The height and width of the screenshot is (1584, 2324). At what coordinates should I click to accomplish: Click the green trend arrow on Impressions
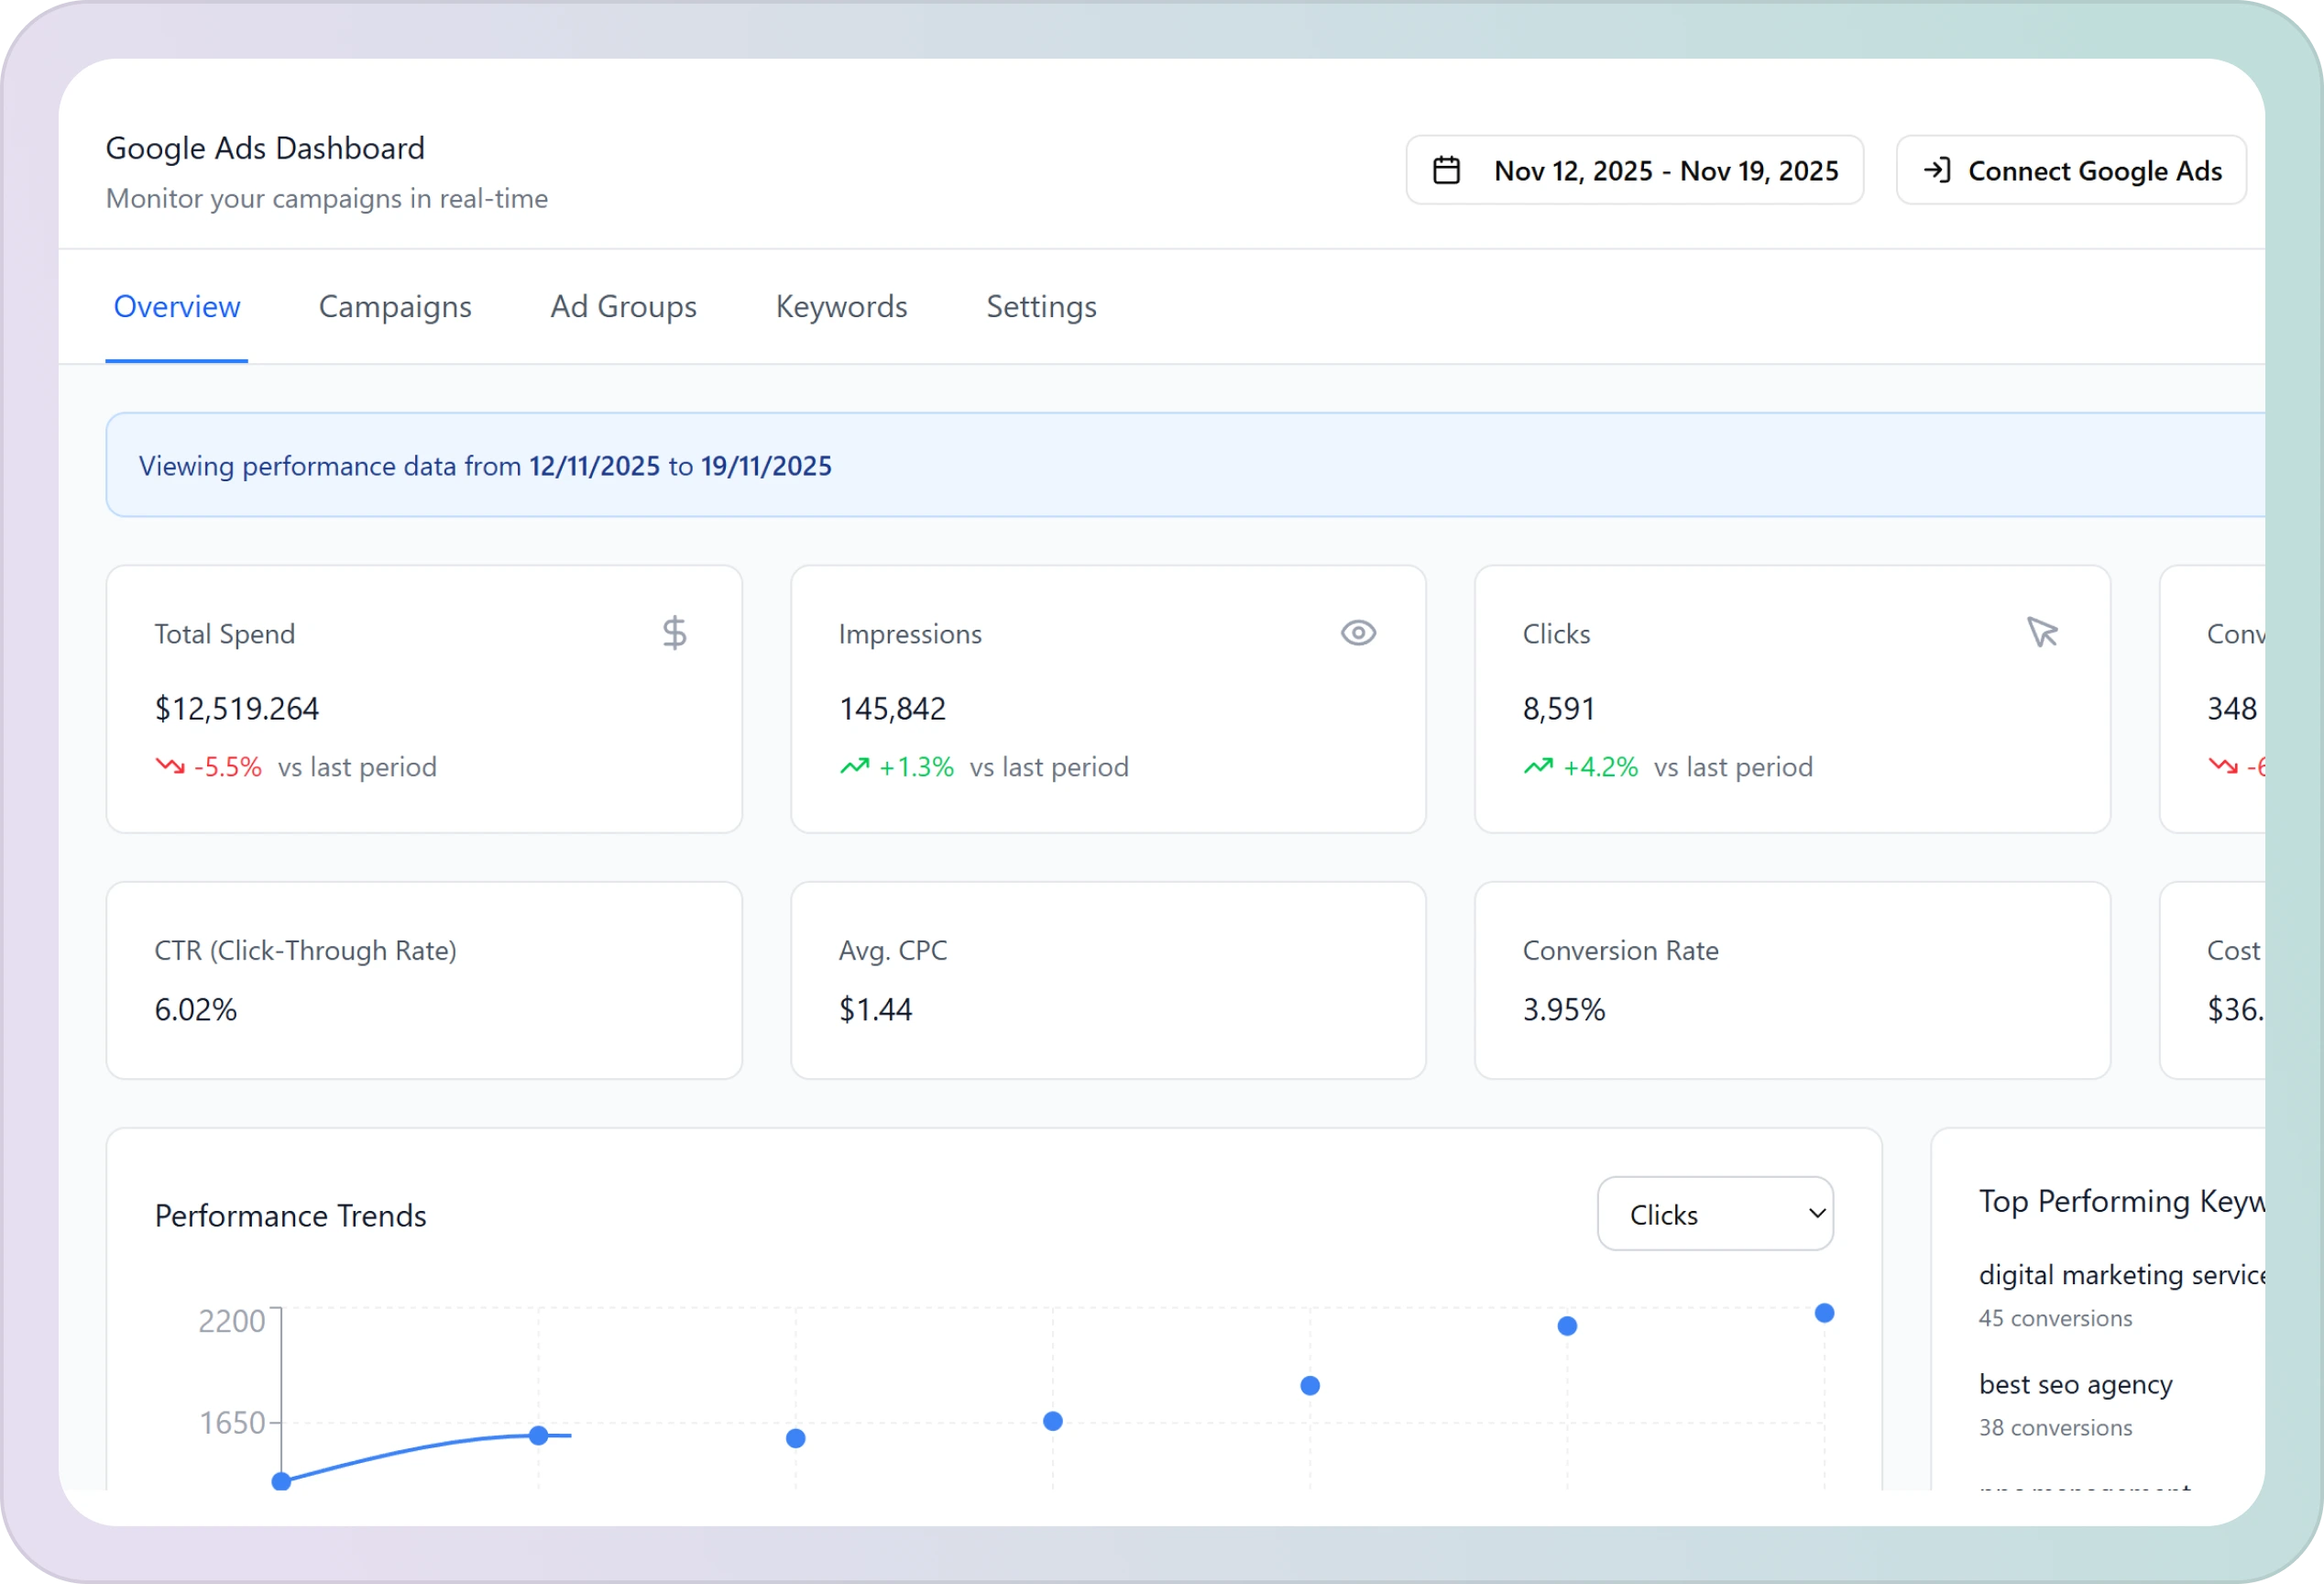coord(854,767)
